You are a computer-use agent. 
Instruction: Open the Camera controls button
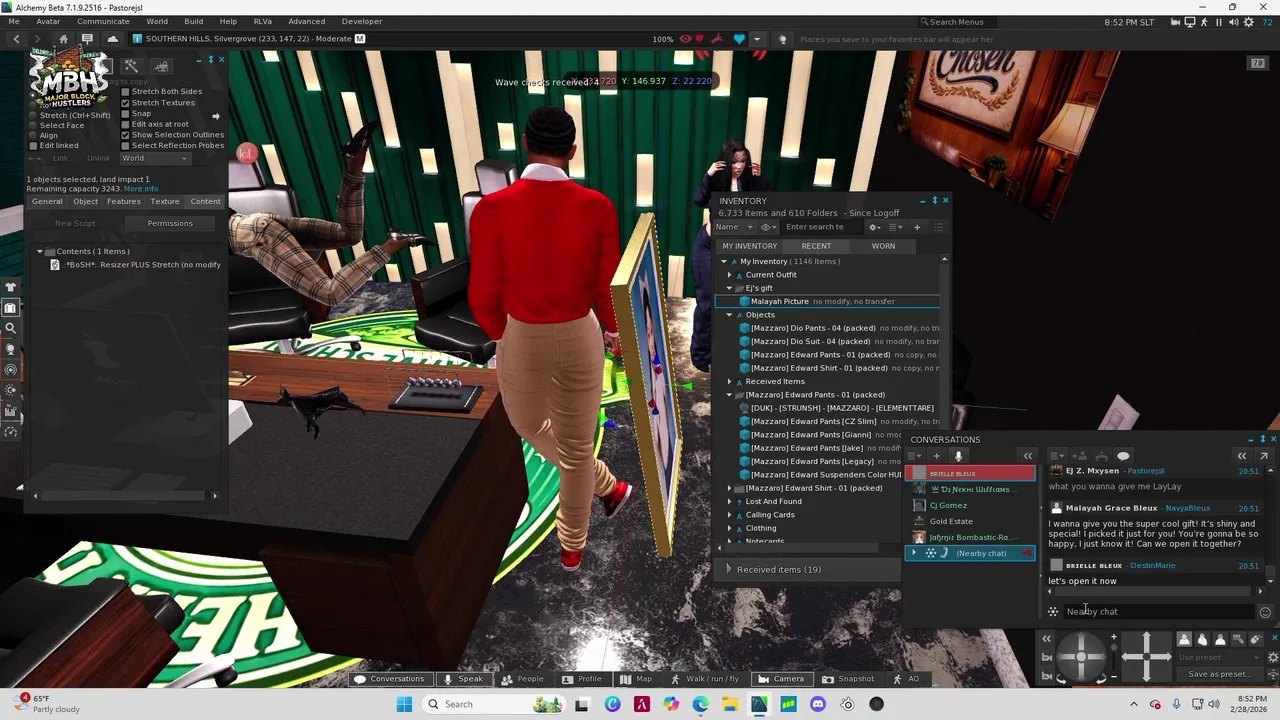pyautogui.click(x=780, y=679)
